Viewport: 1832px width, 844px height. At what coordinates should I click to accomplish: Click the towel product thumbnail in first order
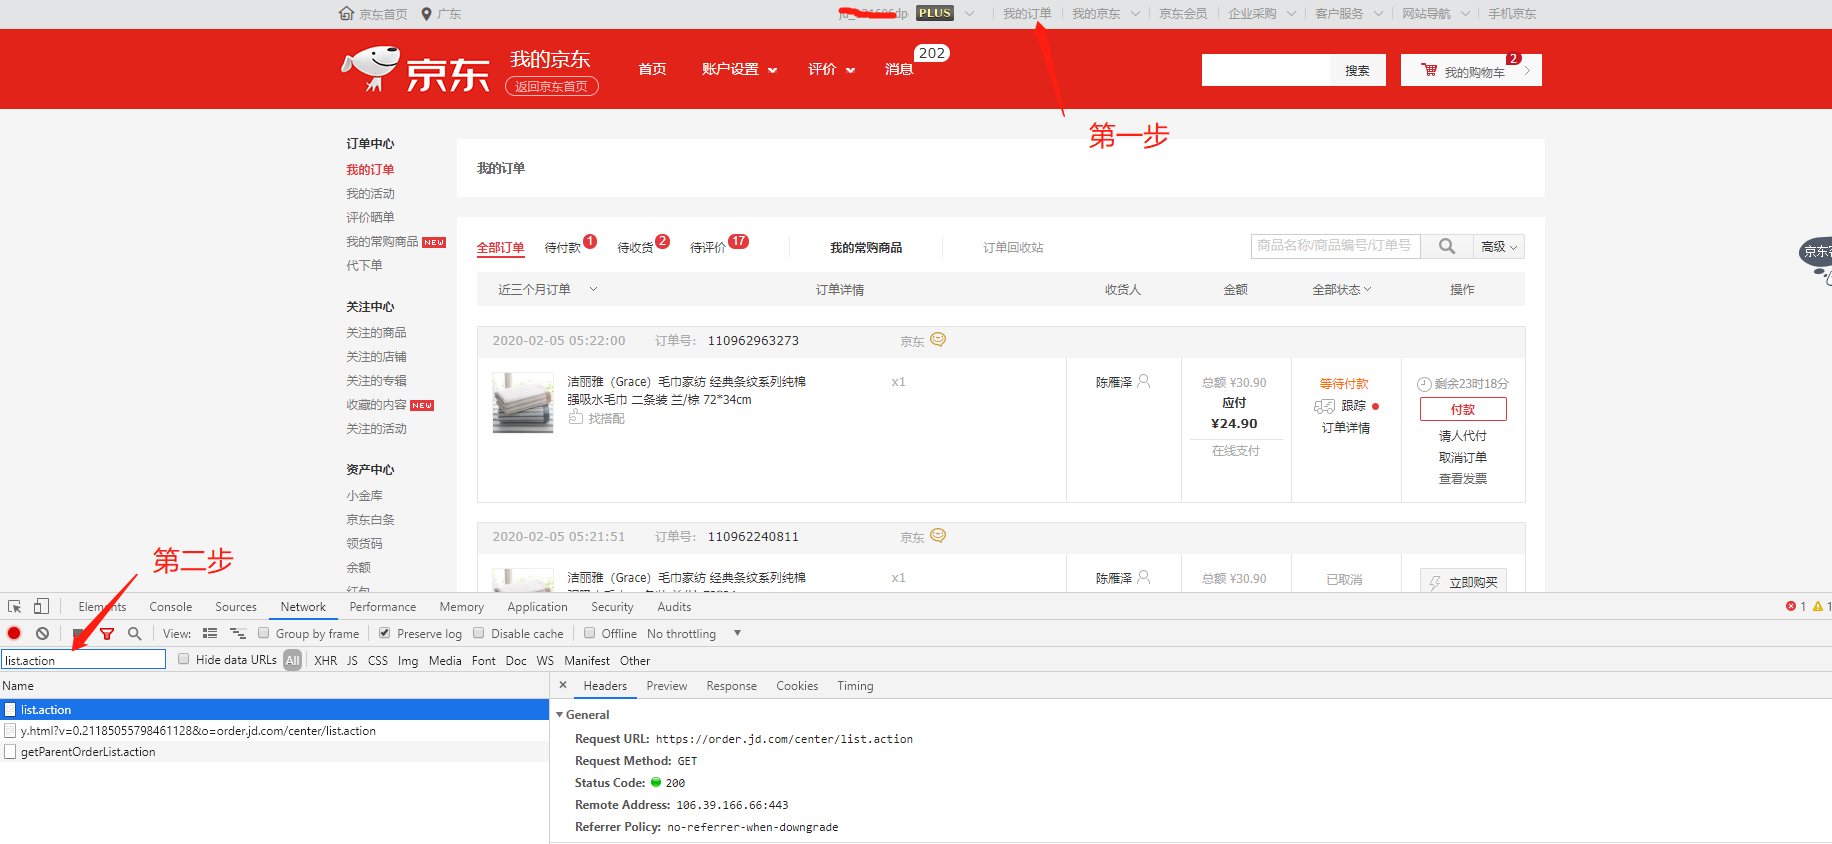pyautogui.click(x=523, y=402)
